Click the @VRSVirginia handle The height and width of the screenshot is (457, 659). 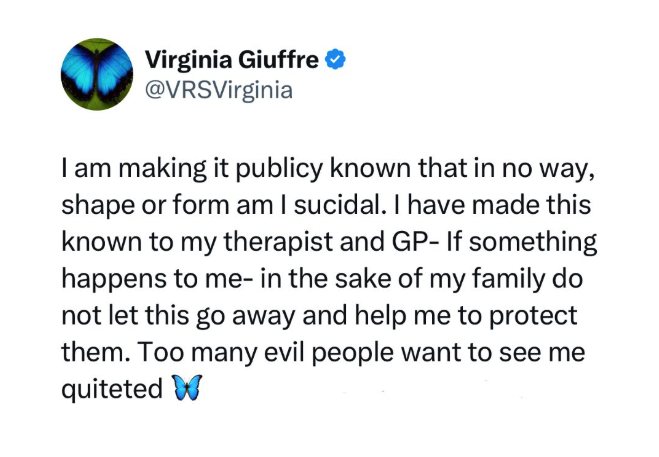point(219,90)
